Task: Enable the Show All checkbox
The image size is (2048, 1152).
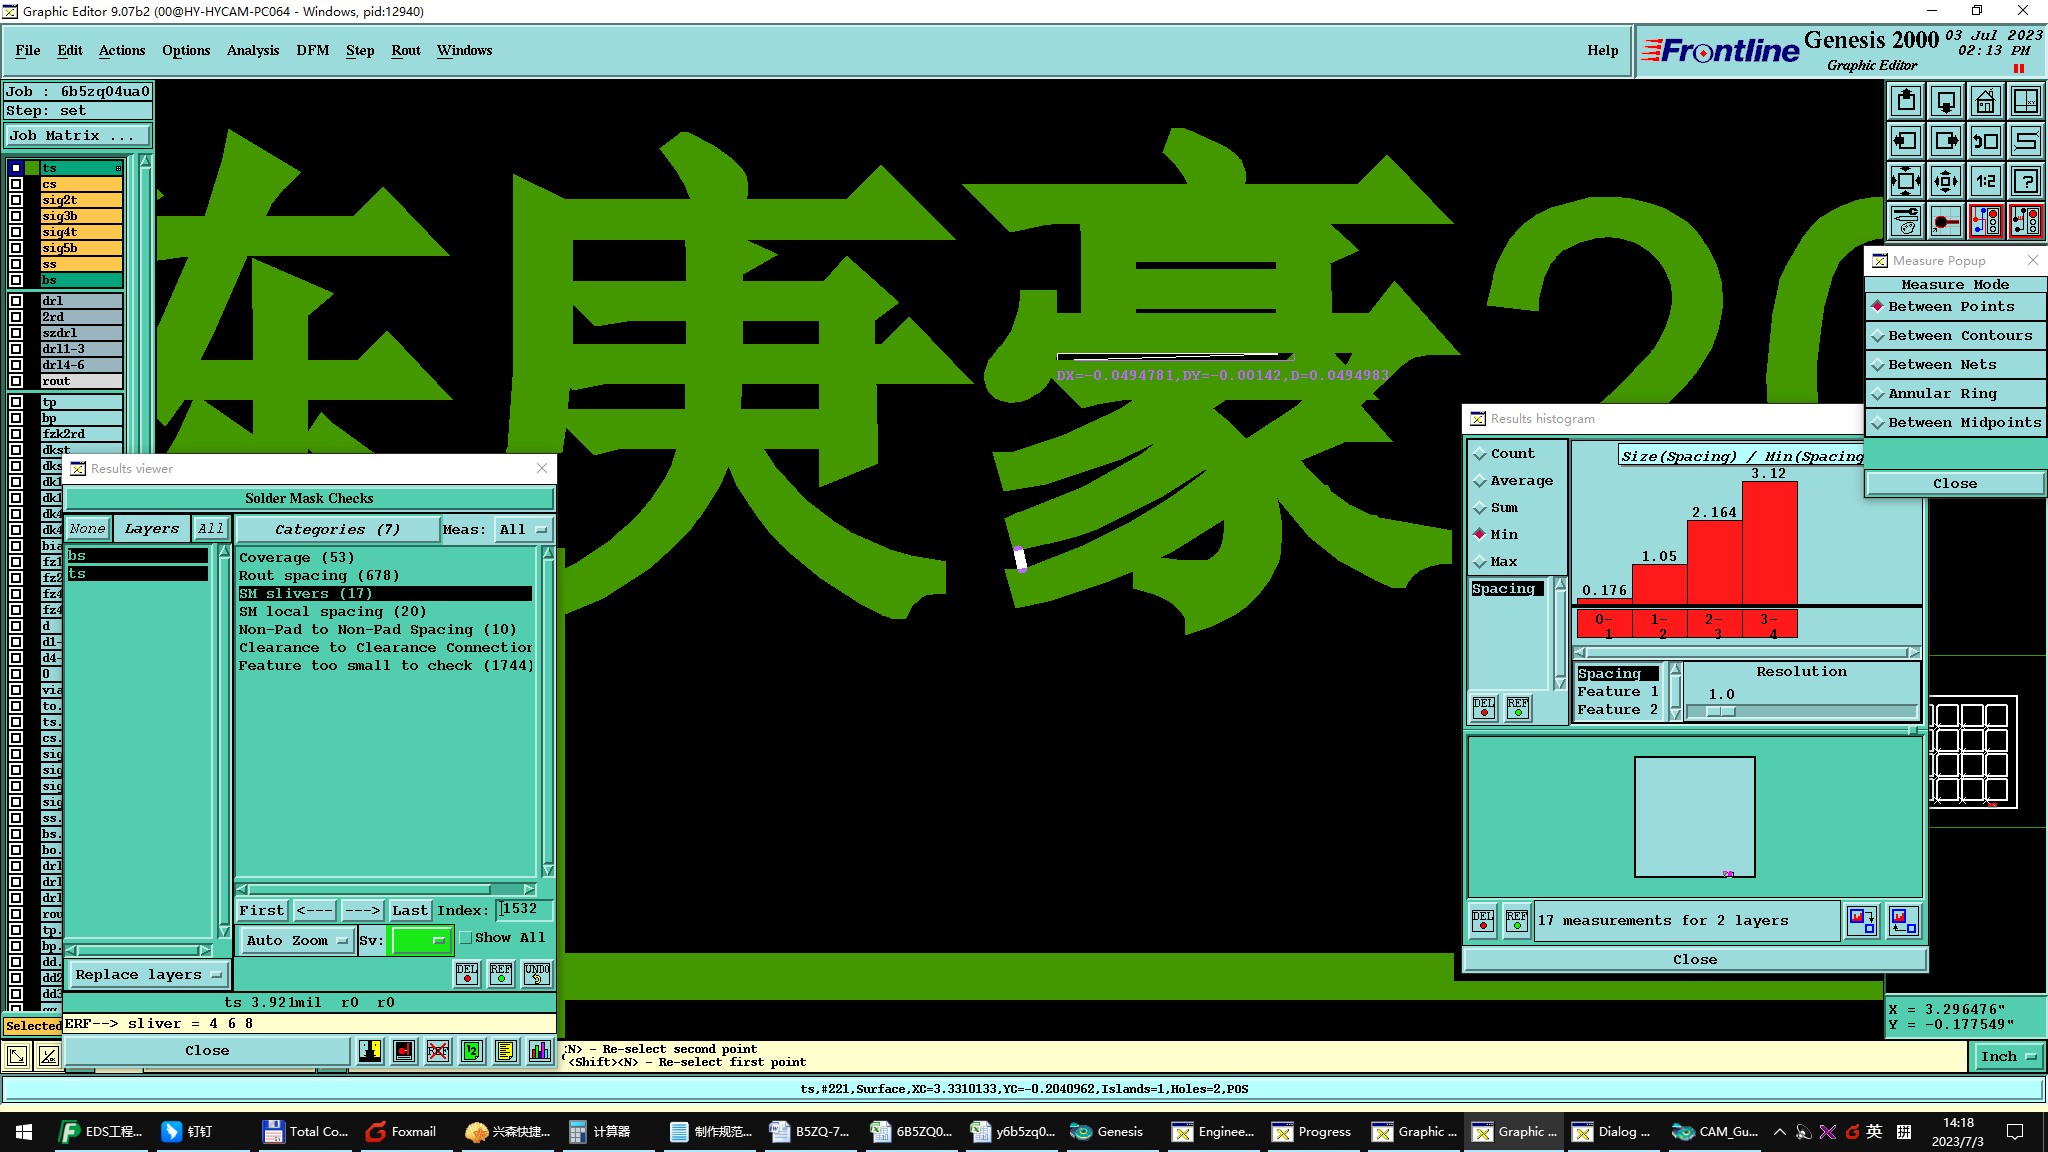Action: pyautogui.click(x=466, y=938)
